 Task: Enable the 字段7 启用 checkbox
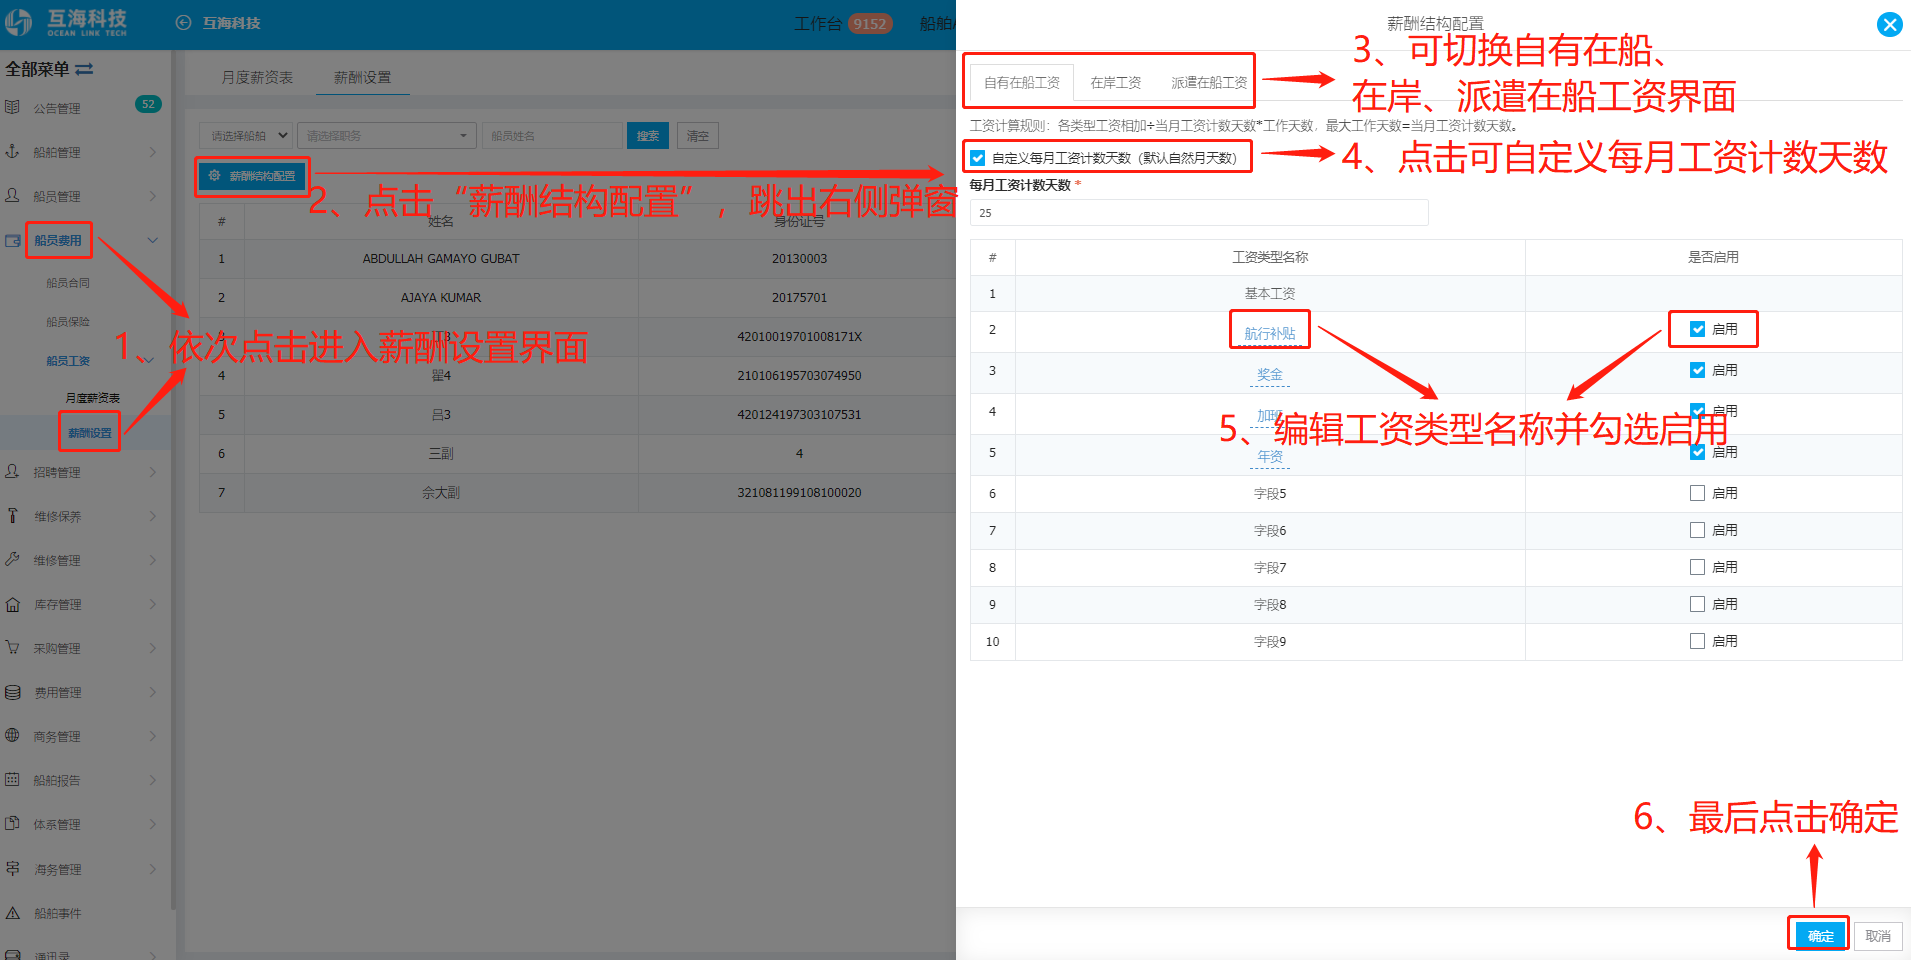click(1697, 567)
